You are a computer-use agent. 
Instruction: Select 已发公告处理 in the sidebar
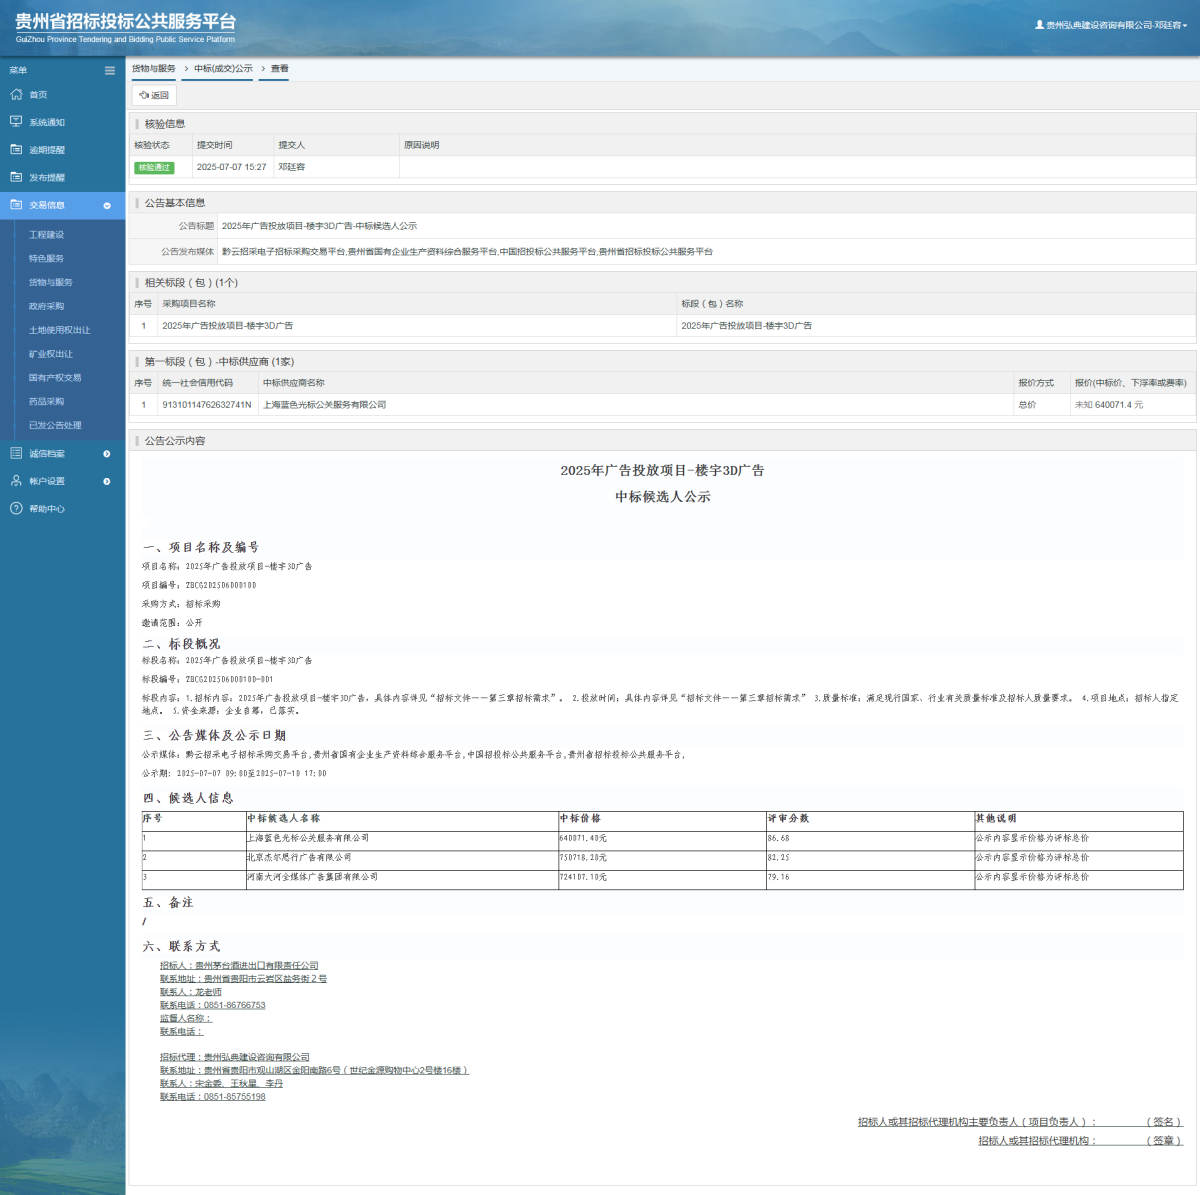pos(55,425)
